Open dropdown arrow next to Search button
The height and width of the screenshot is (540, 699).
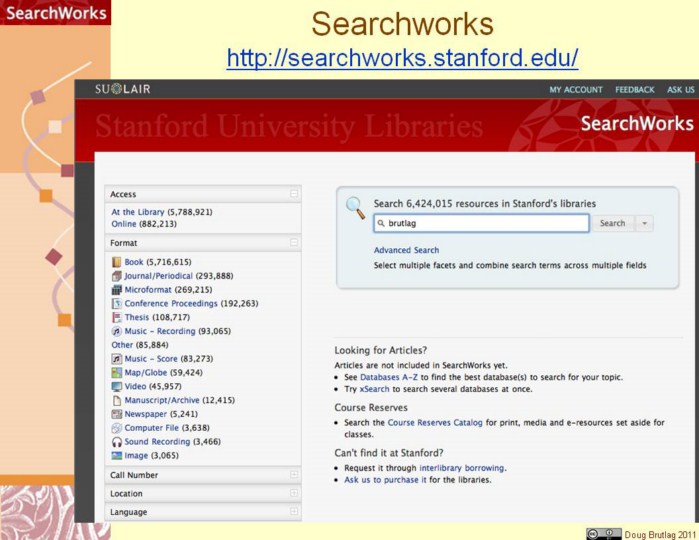click(644, 224)
